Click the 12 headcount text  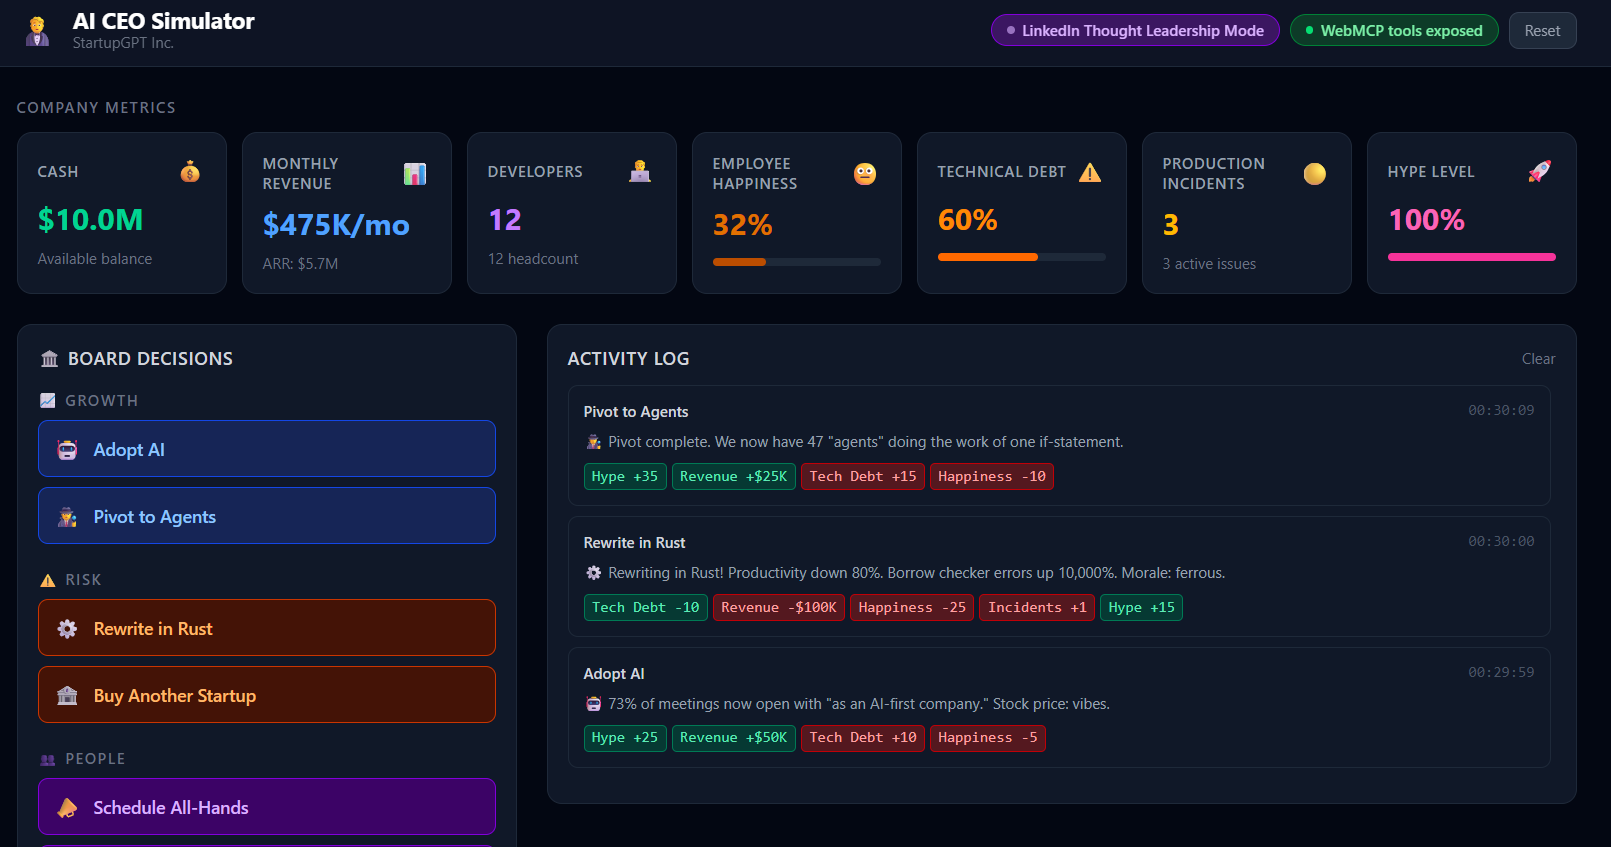click(533, 259)
